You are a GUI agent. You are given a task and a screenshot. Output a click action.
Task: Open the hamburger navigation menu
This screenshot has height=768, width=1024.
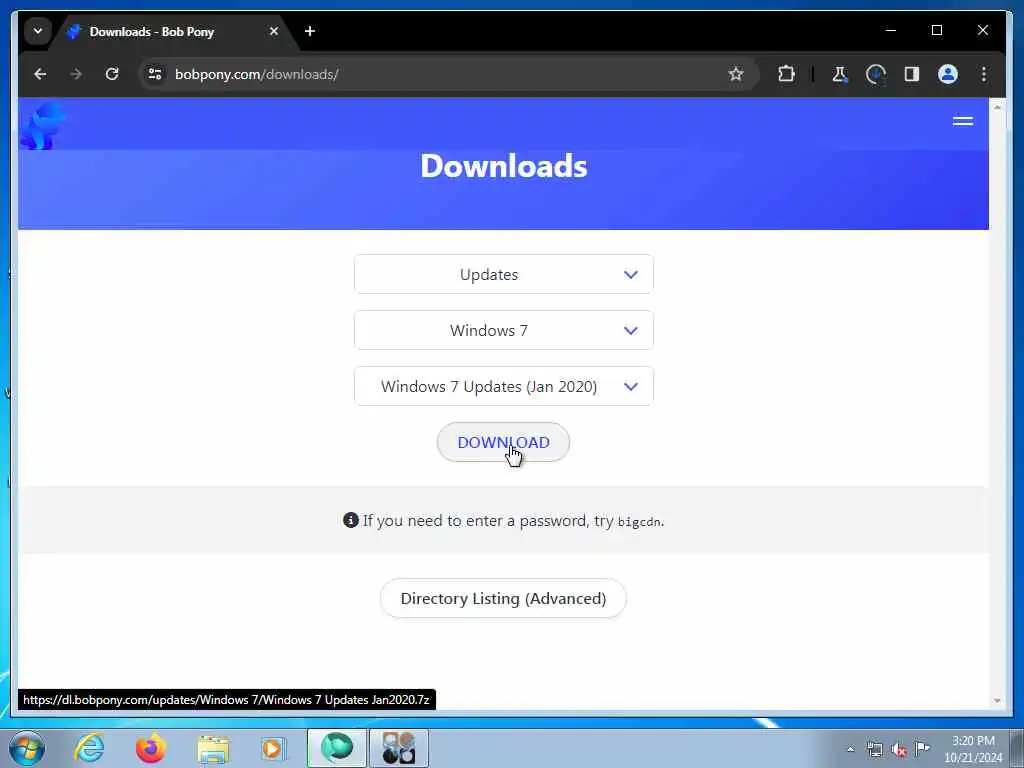tap(963, 121)
